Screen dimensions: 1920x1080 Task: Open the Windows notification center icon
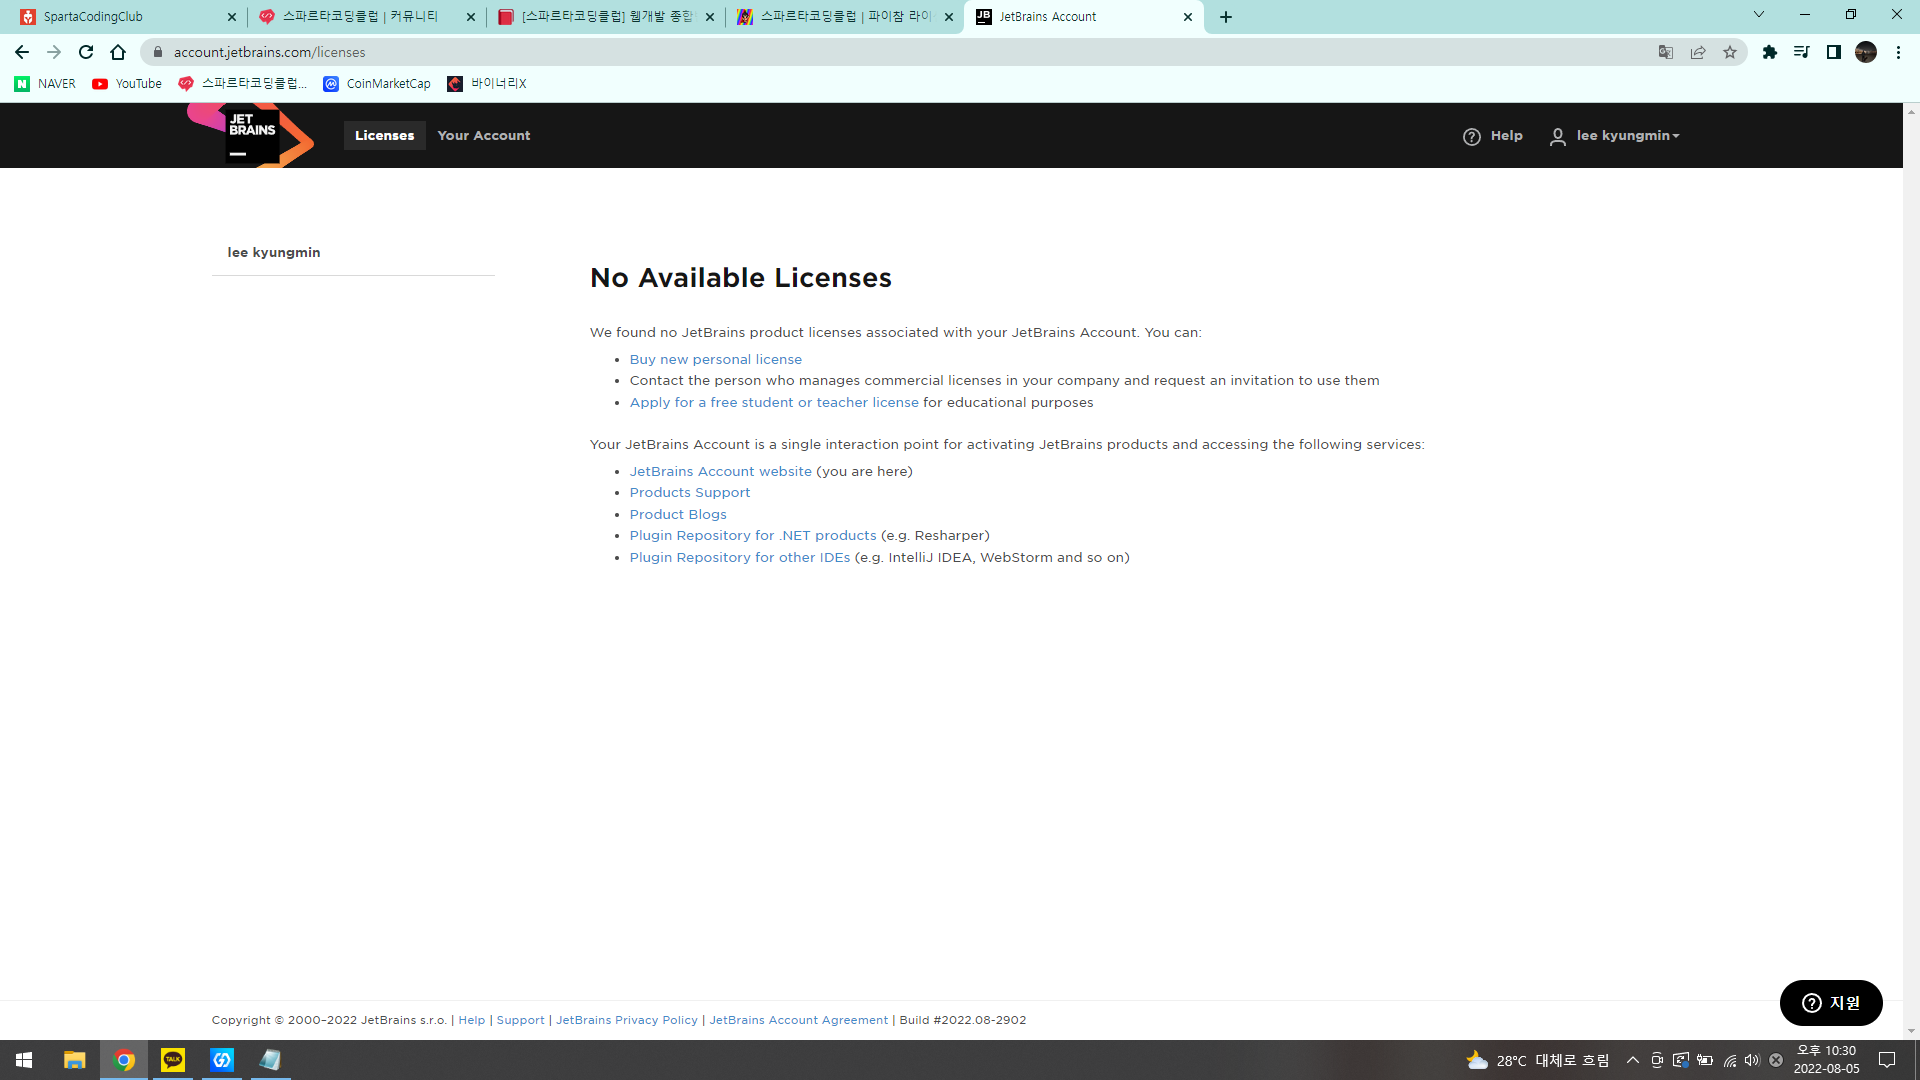[1887, 1060]
